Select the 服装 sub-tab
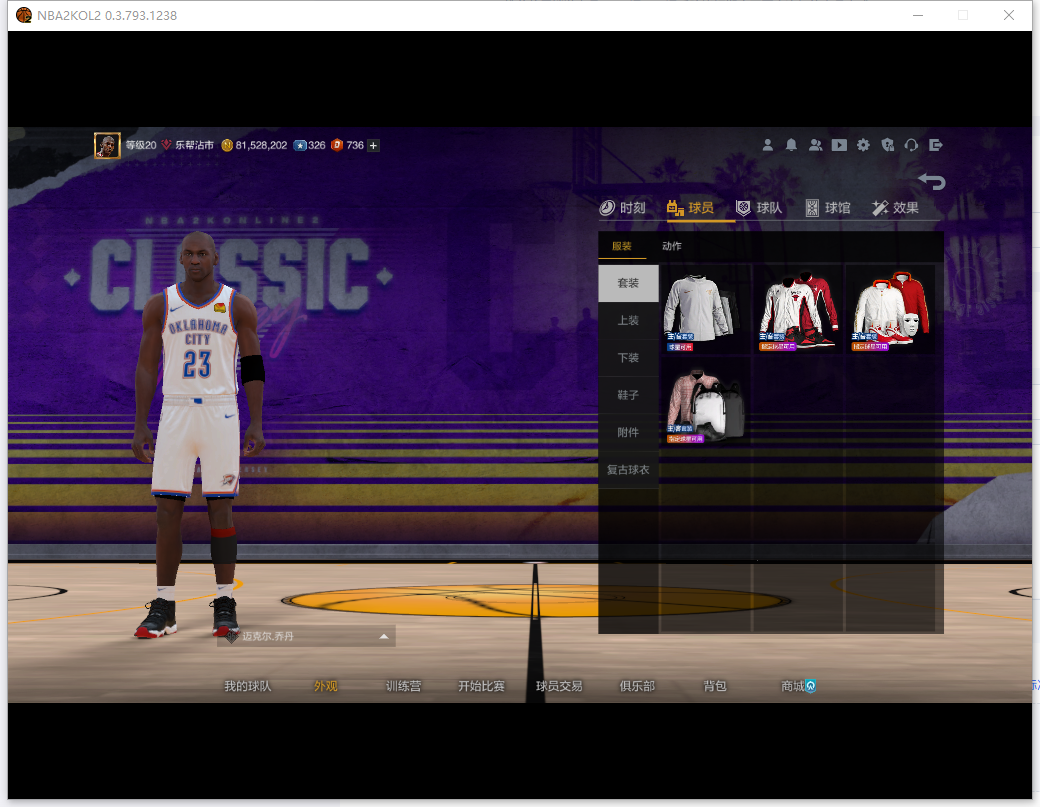This screenshot has width=1040, height=807. pos(621,246)
